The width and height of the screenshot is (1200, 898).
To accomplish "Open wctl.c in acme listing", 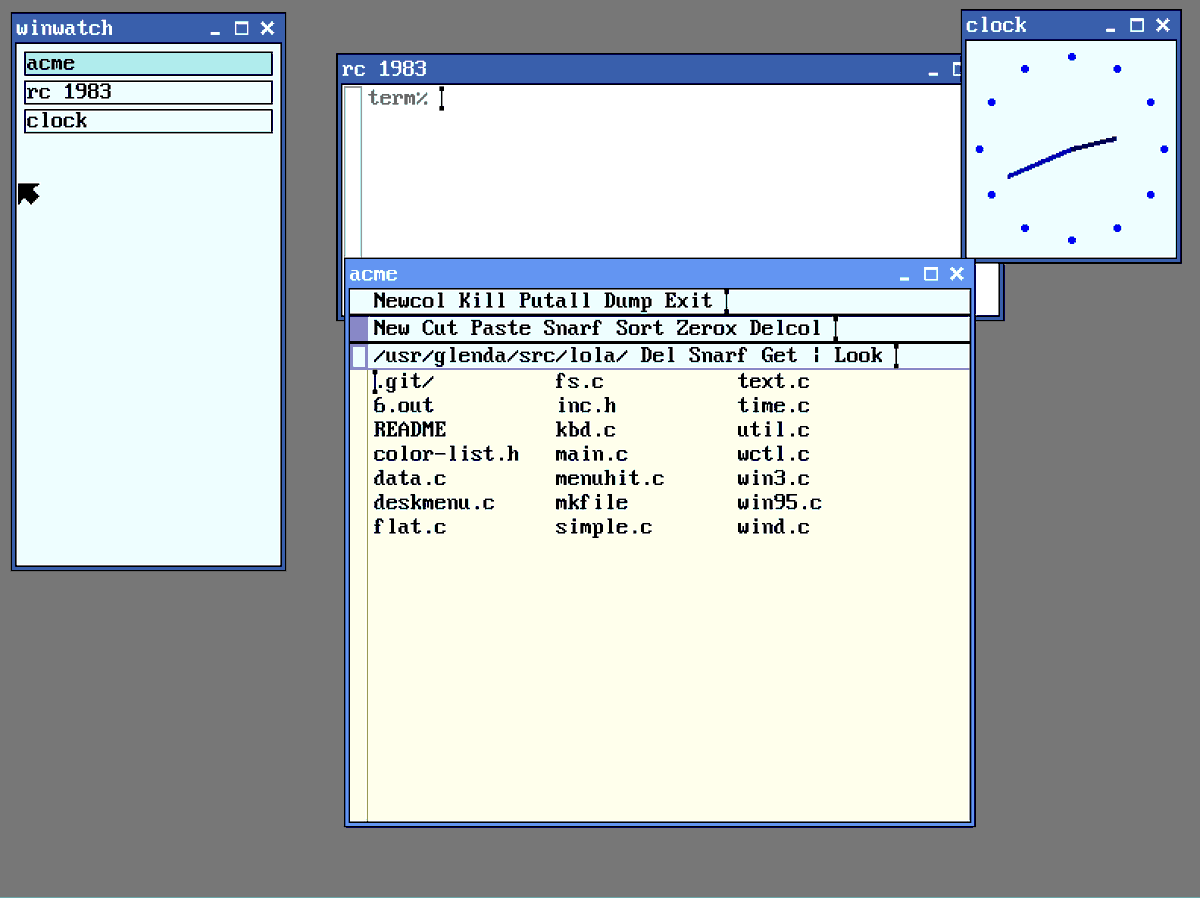I will [774, 454].
